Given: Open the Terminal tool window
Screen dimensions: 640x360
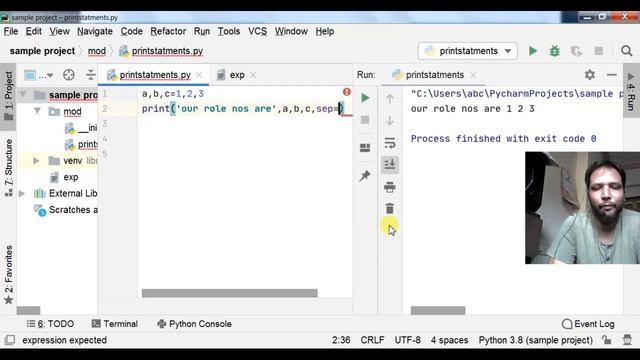Looking at the screenshot, I should pos(115,324).
